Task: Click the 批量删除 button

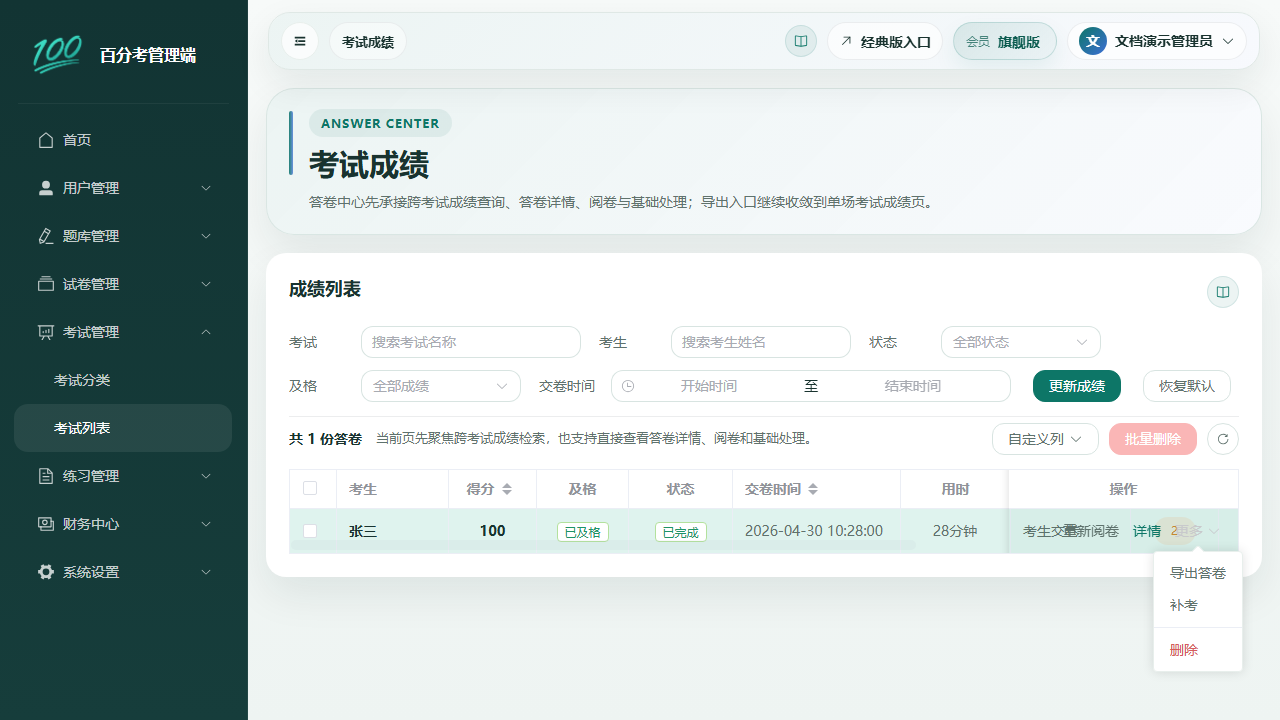Action: coord(1153,439)
